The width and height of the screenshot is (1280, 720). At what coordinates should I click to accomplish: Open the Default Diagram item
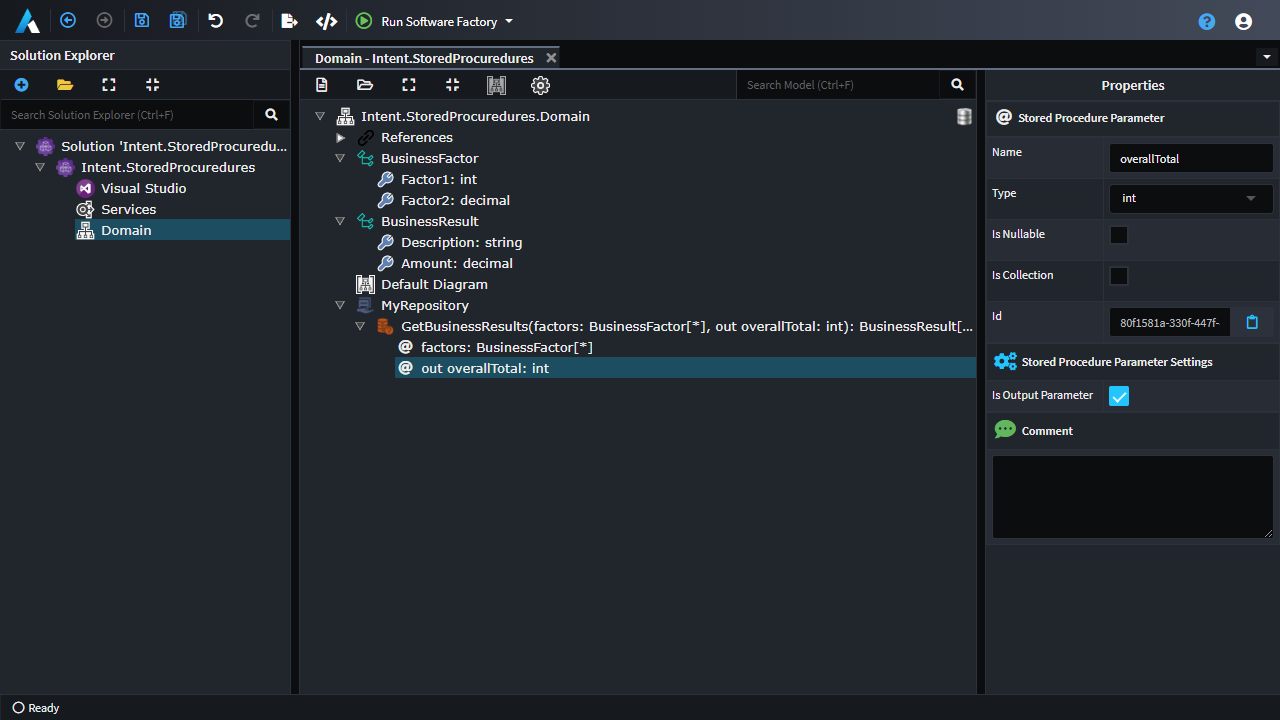coord(434,284)
